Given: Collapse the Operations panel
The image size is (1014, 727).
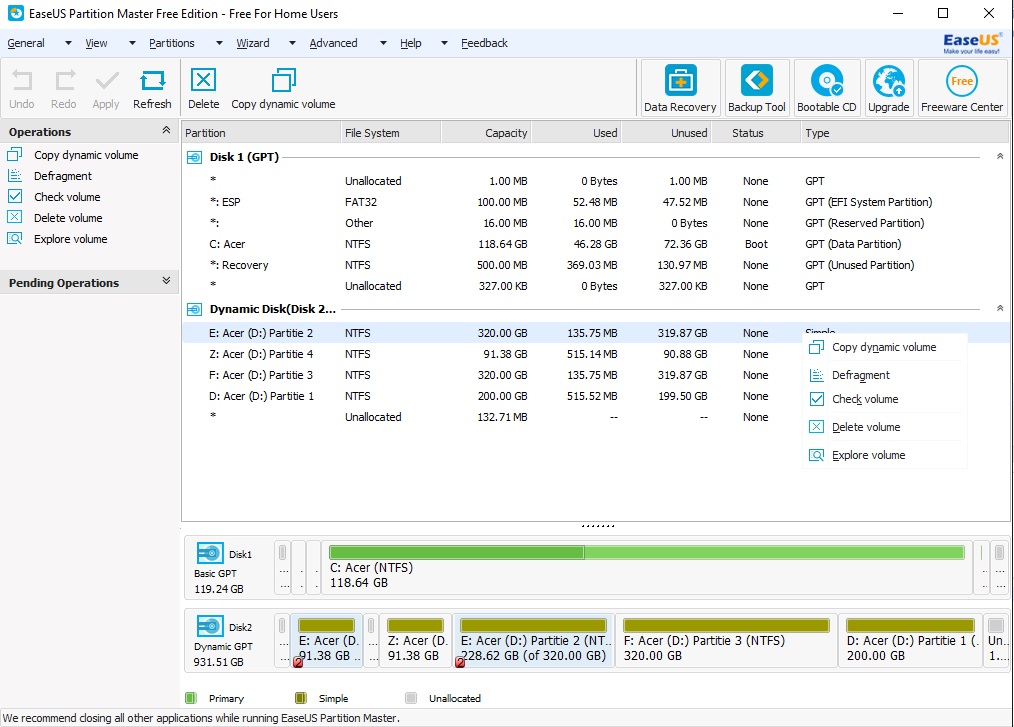Looking at the screenshot, I should coord(166,130).
